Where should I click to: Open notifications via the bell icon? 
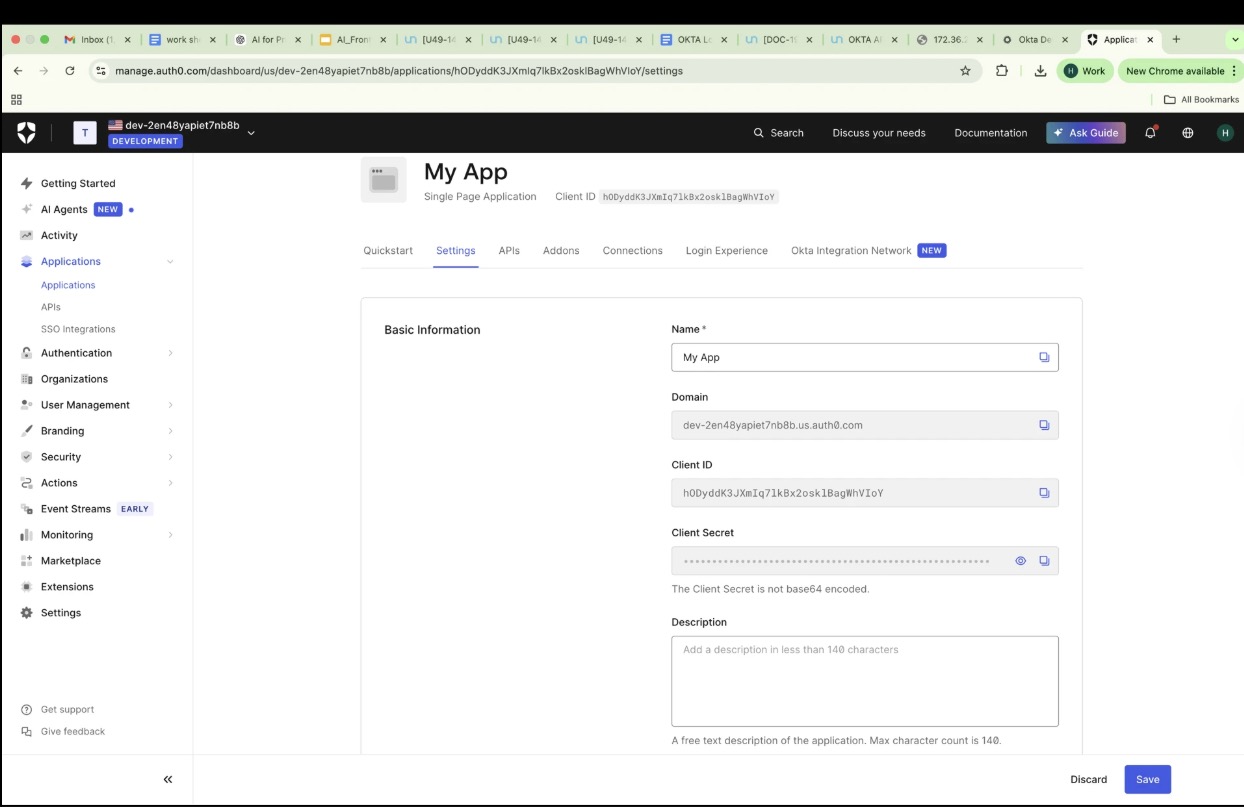tap(1150, 132)
